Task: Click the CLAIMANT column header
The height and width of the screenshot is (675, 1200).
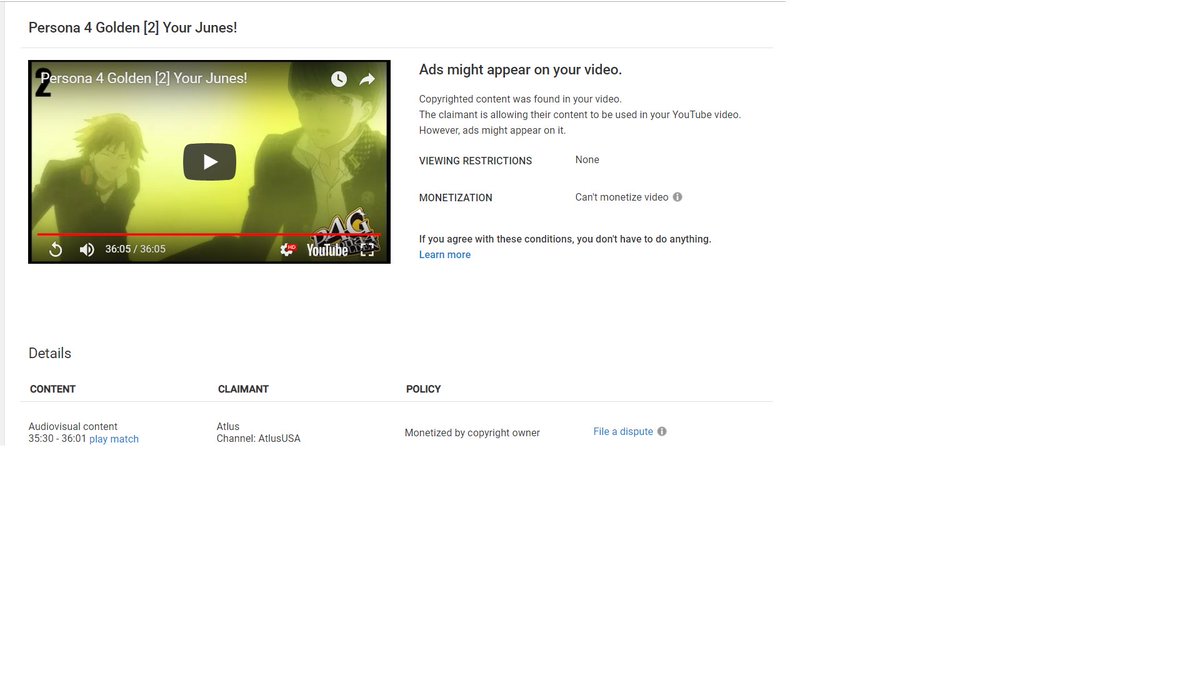Action: [243, 389]
